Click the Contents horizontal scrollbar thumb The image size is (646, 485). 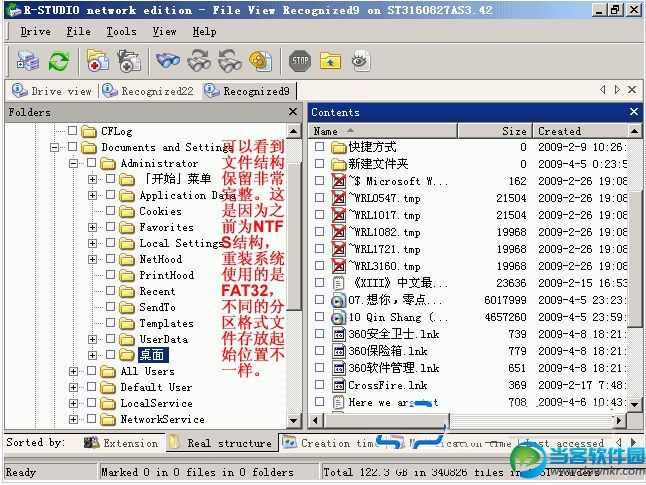[x=385, y=420]
